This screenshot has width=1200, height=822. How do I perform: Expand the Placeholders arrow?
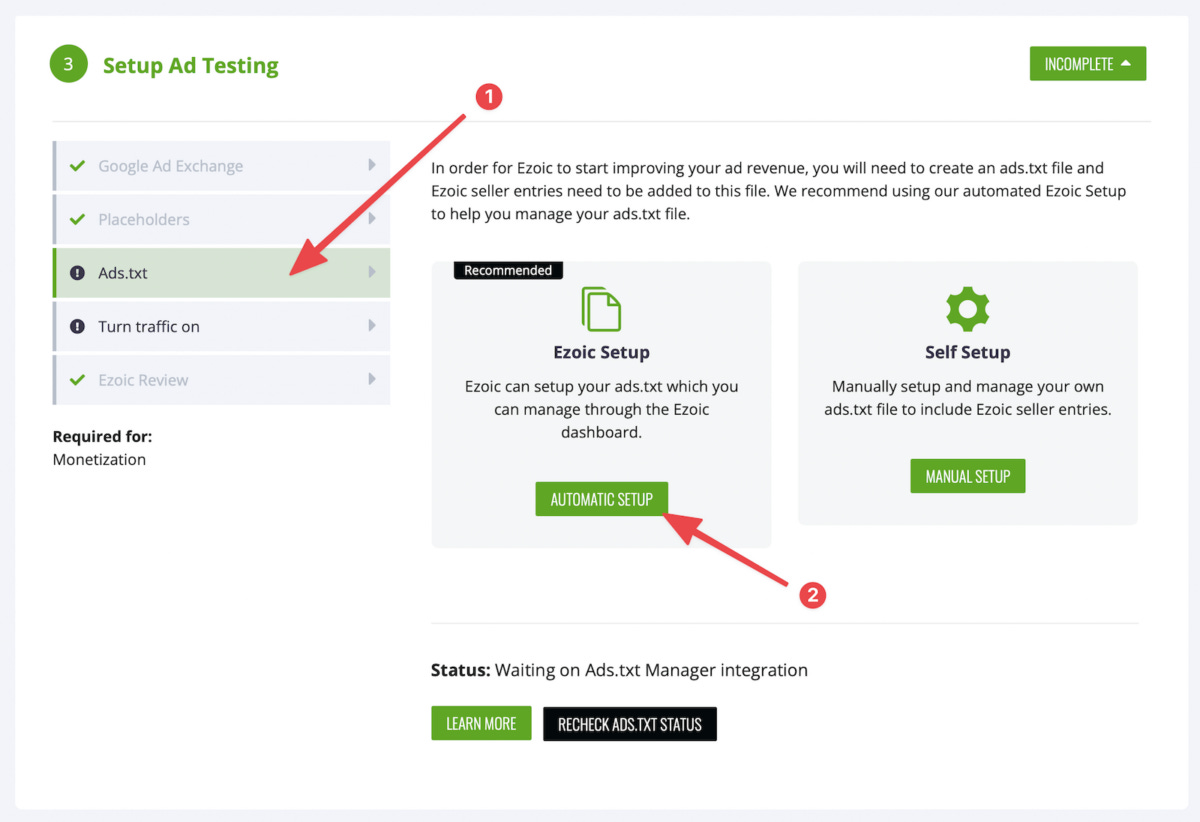click(372, 218)
